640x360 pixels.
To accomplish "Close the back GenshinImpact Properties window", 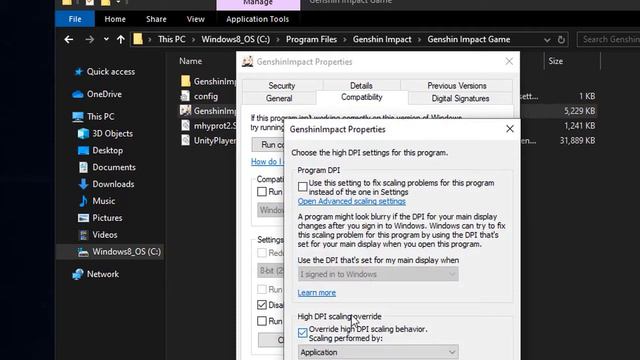I will (x=509, y=61).
